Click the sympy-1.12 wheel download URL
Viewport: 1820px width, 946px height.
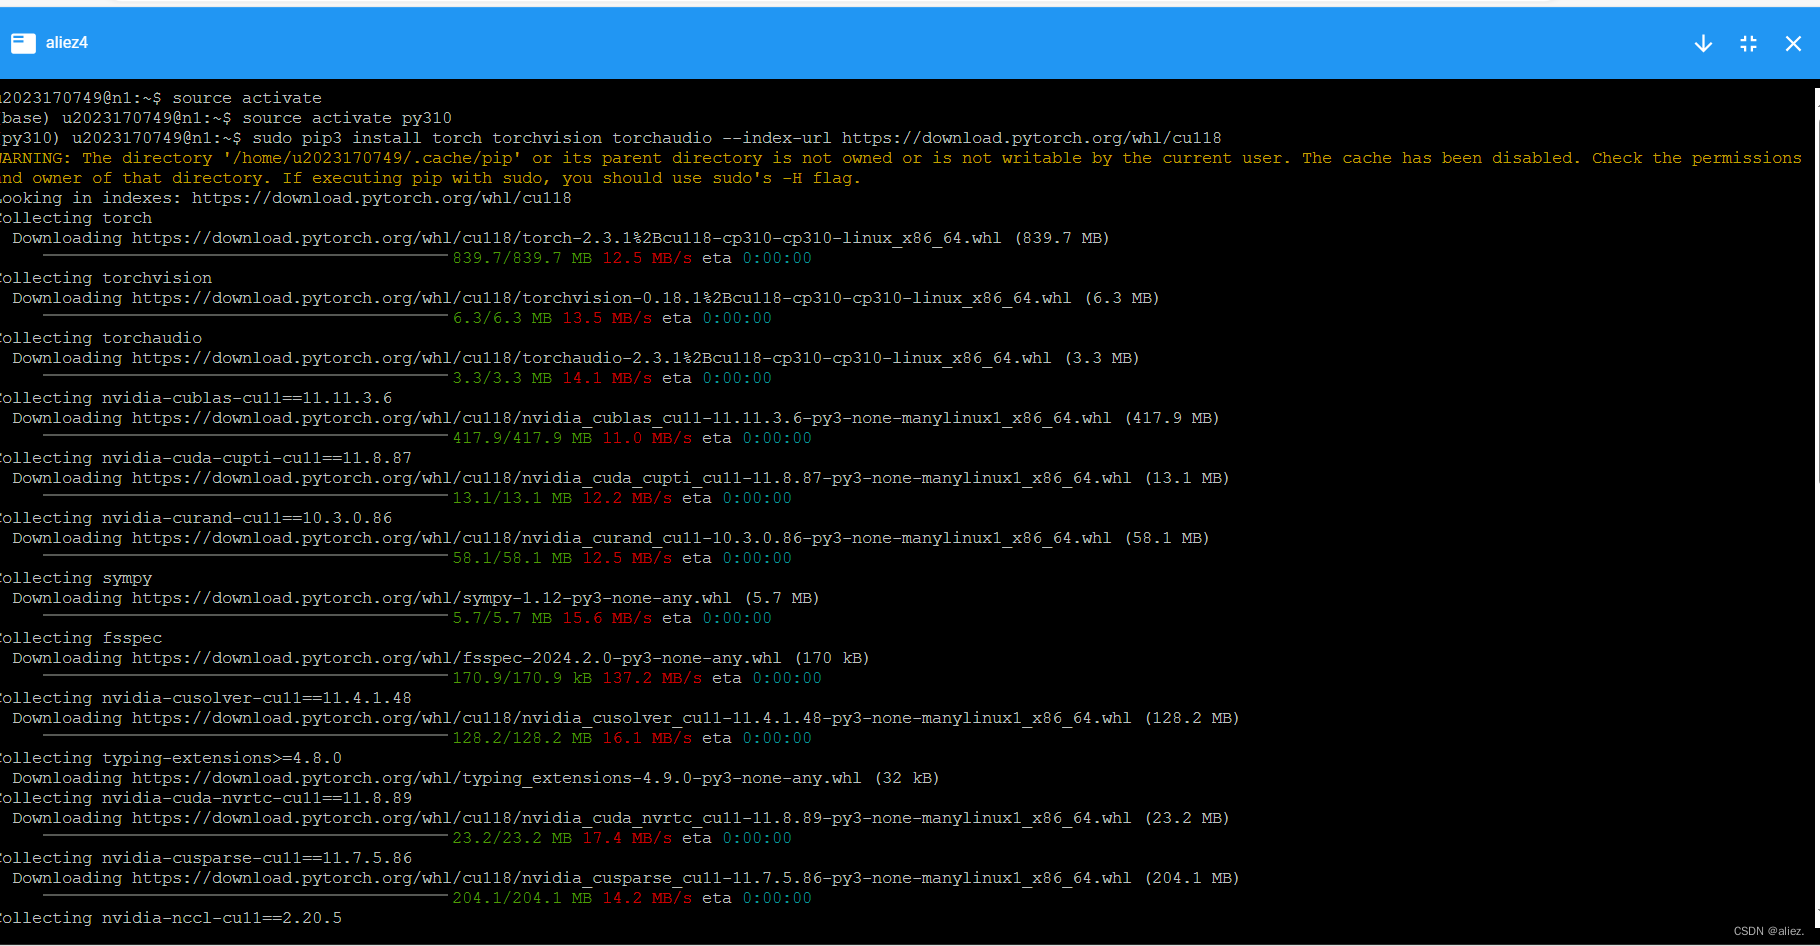[x=431, y=598]
